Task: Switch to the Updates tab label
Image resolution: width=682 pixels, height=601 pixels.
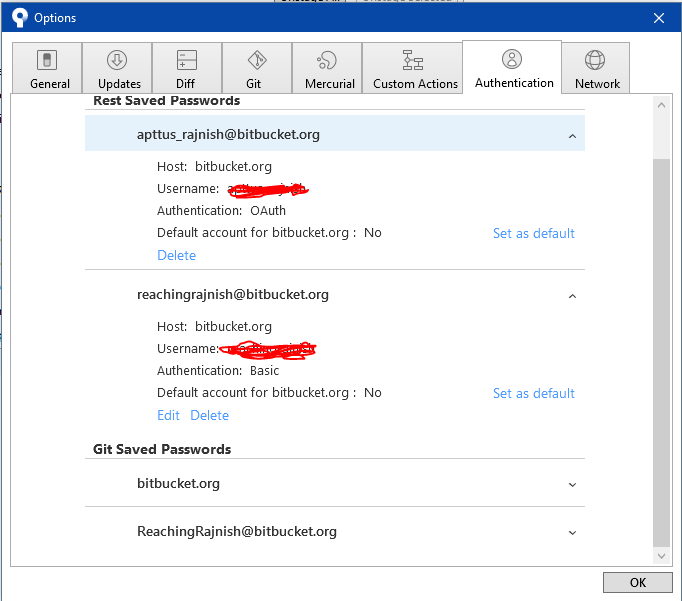Action: (119, 83)
